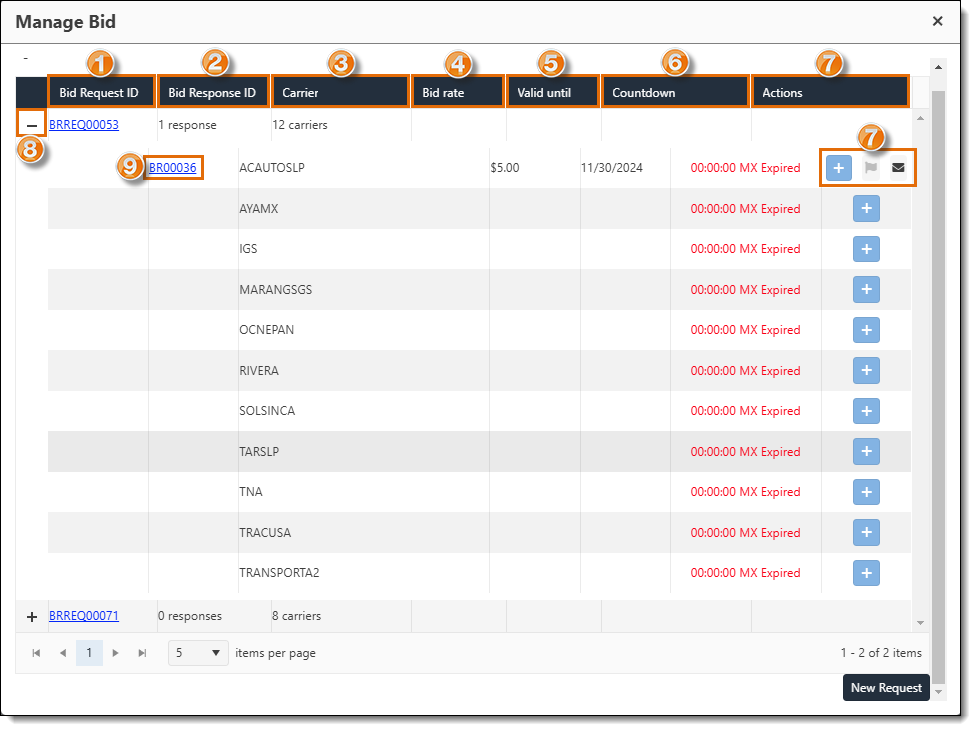Expand the BRREQ00071 bid request row
This screenshot has width=976, height=731.
click(32, 616)
